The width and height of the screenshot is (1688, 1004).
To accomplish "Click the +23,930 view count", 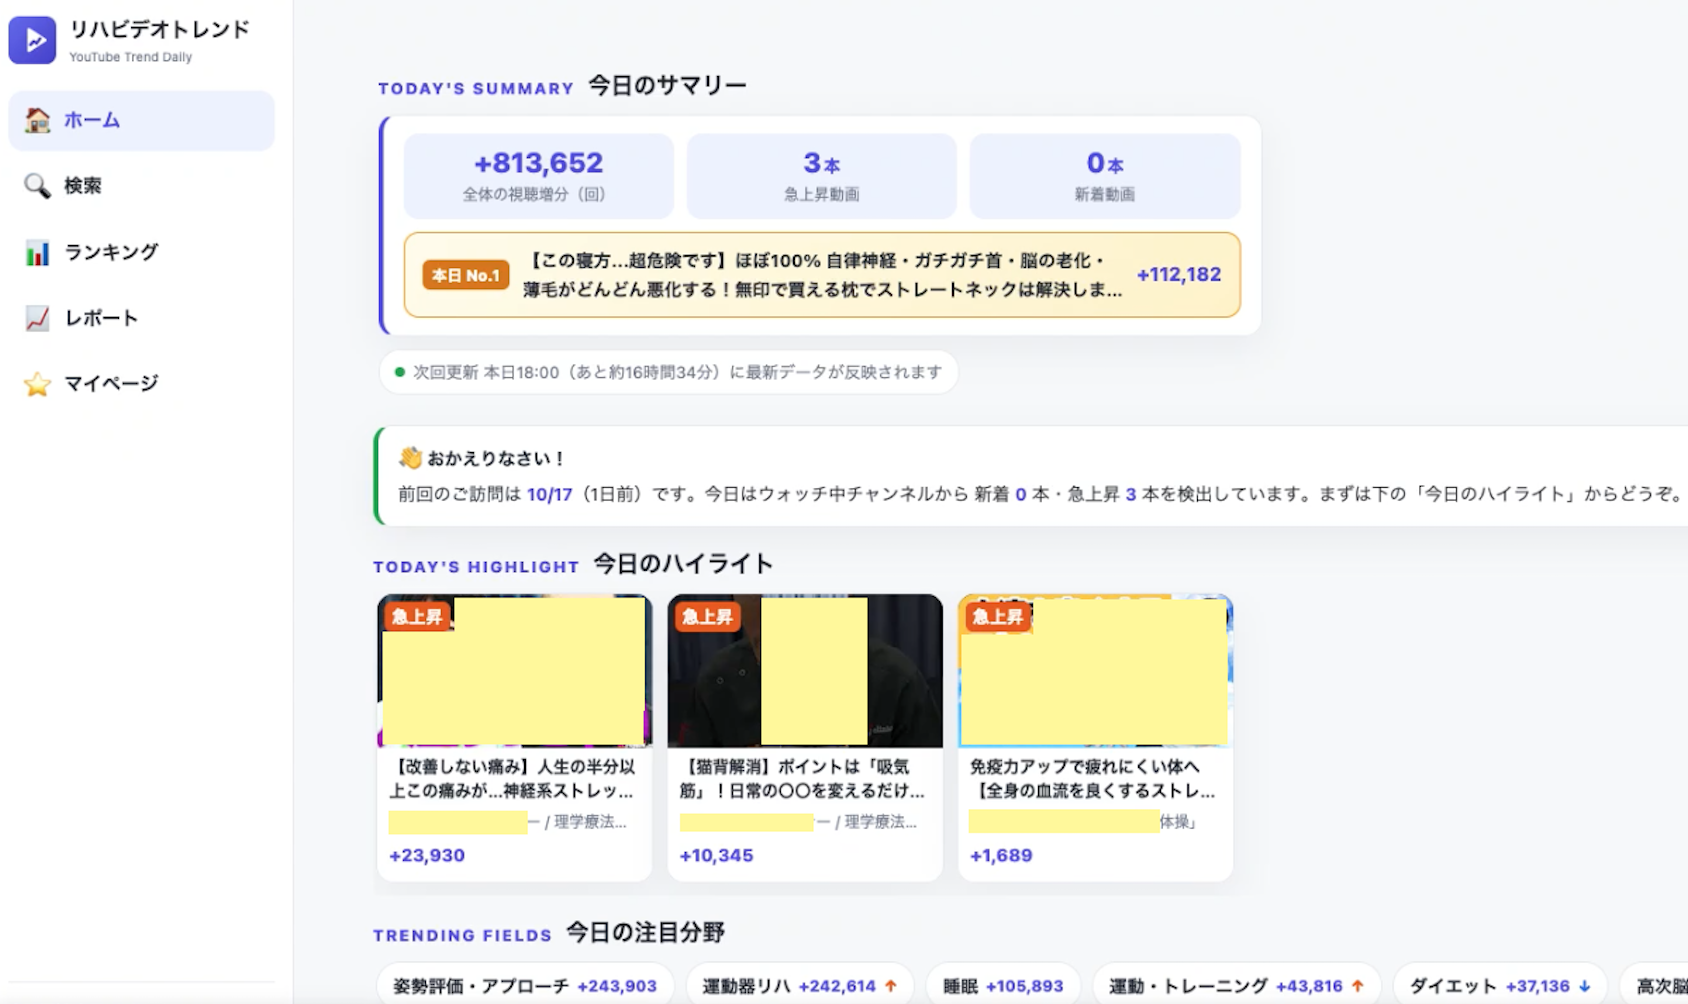I will pyautogui.click(x=427, y=856).
